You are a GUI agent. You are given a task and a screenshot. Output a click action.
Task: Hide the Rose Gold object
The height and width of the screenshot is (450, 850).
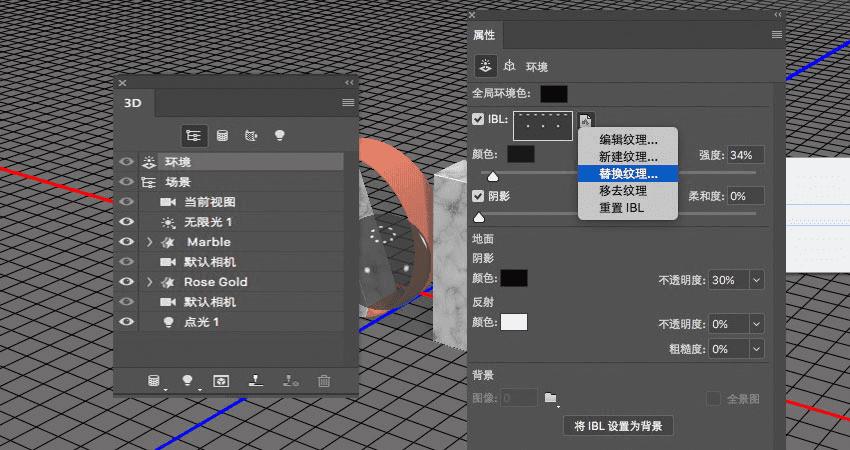point(126,282)
